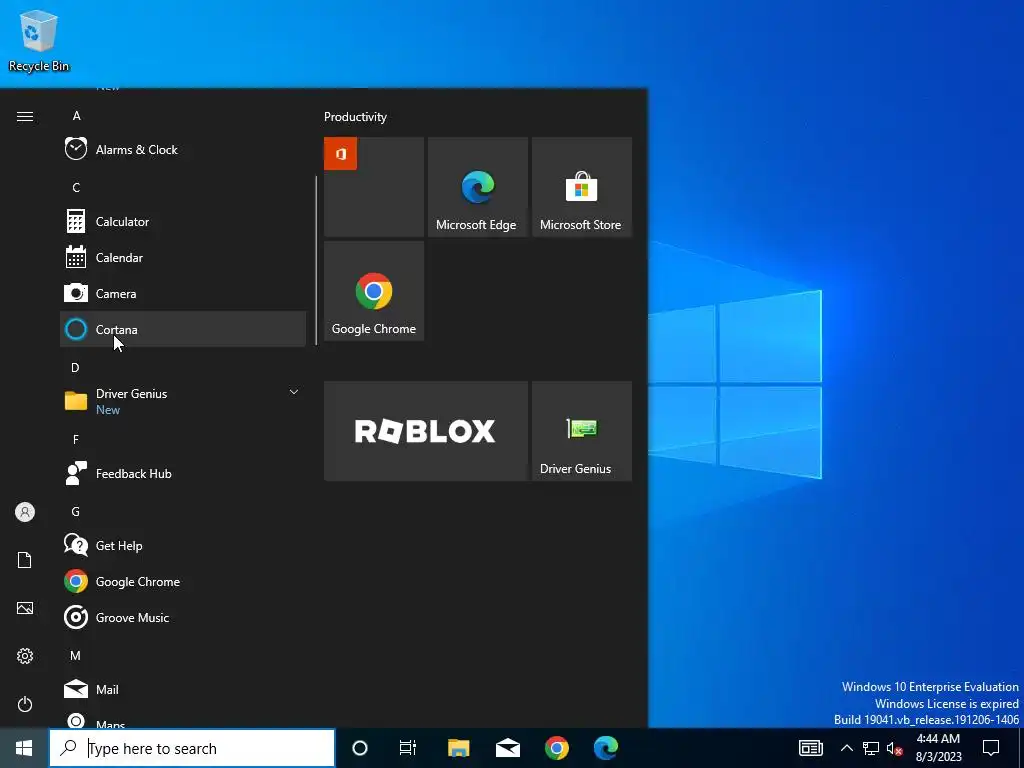Expand the Start menu hamburger button

tap(25, 116)
